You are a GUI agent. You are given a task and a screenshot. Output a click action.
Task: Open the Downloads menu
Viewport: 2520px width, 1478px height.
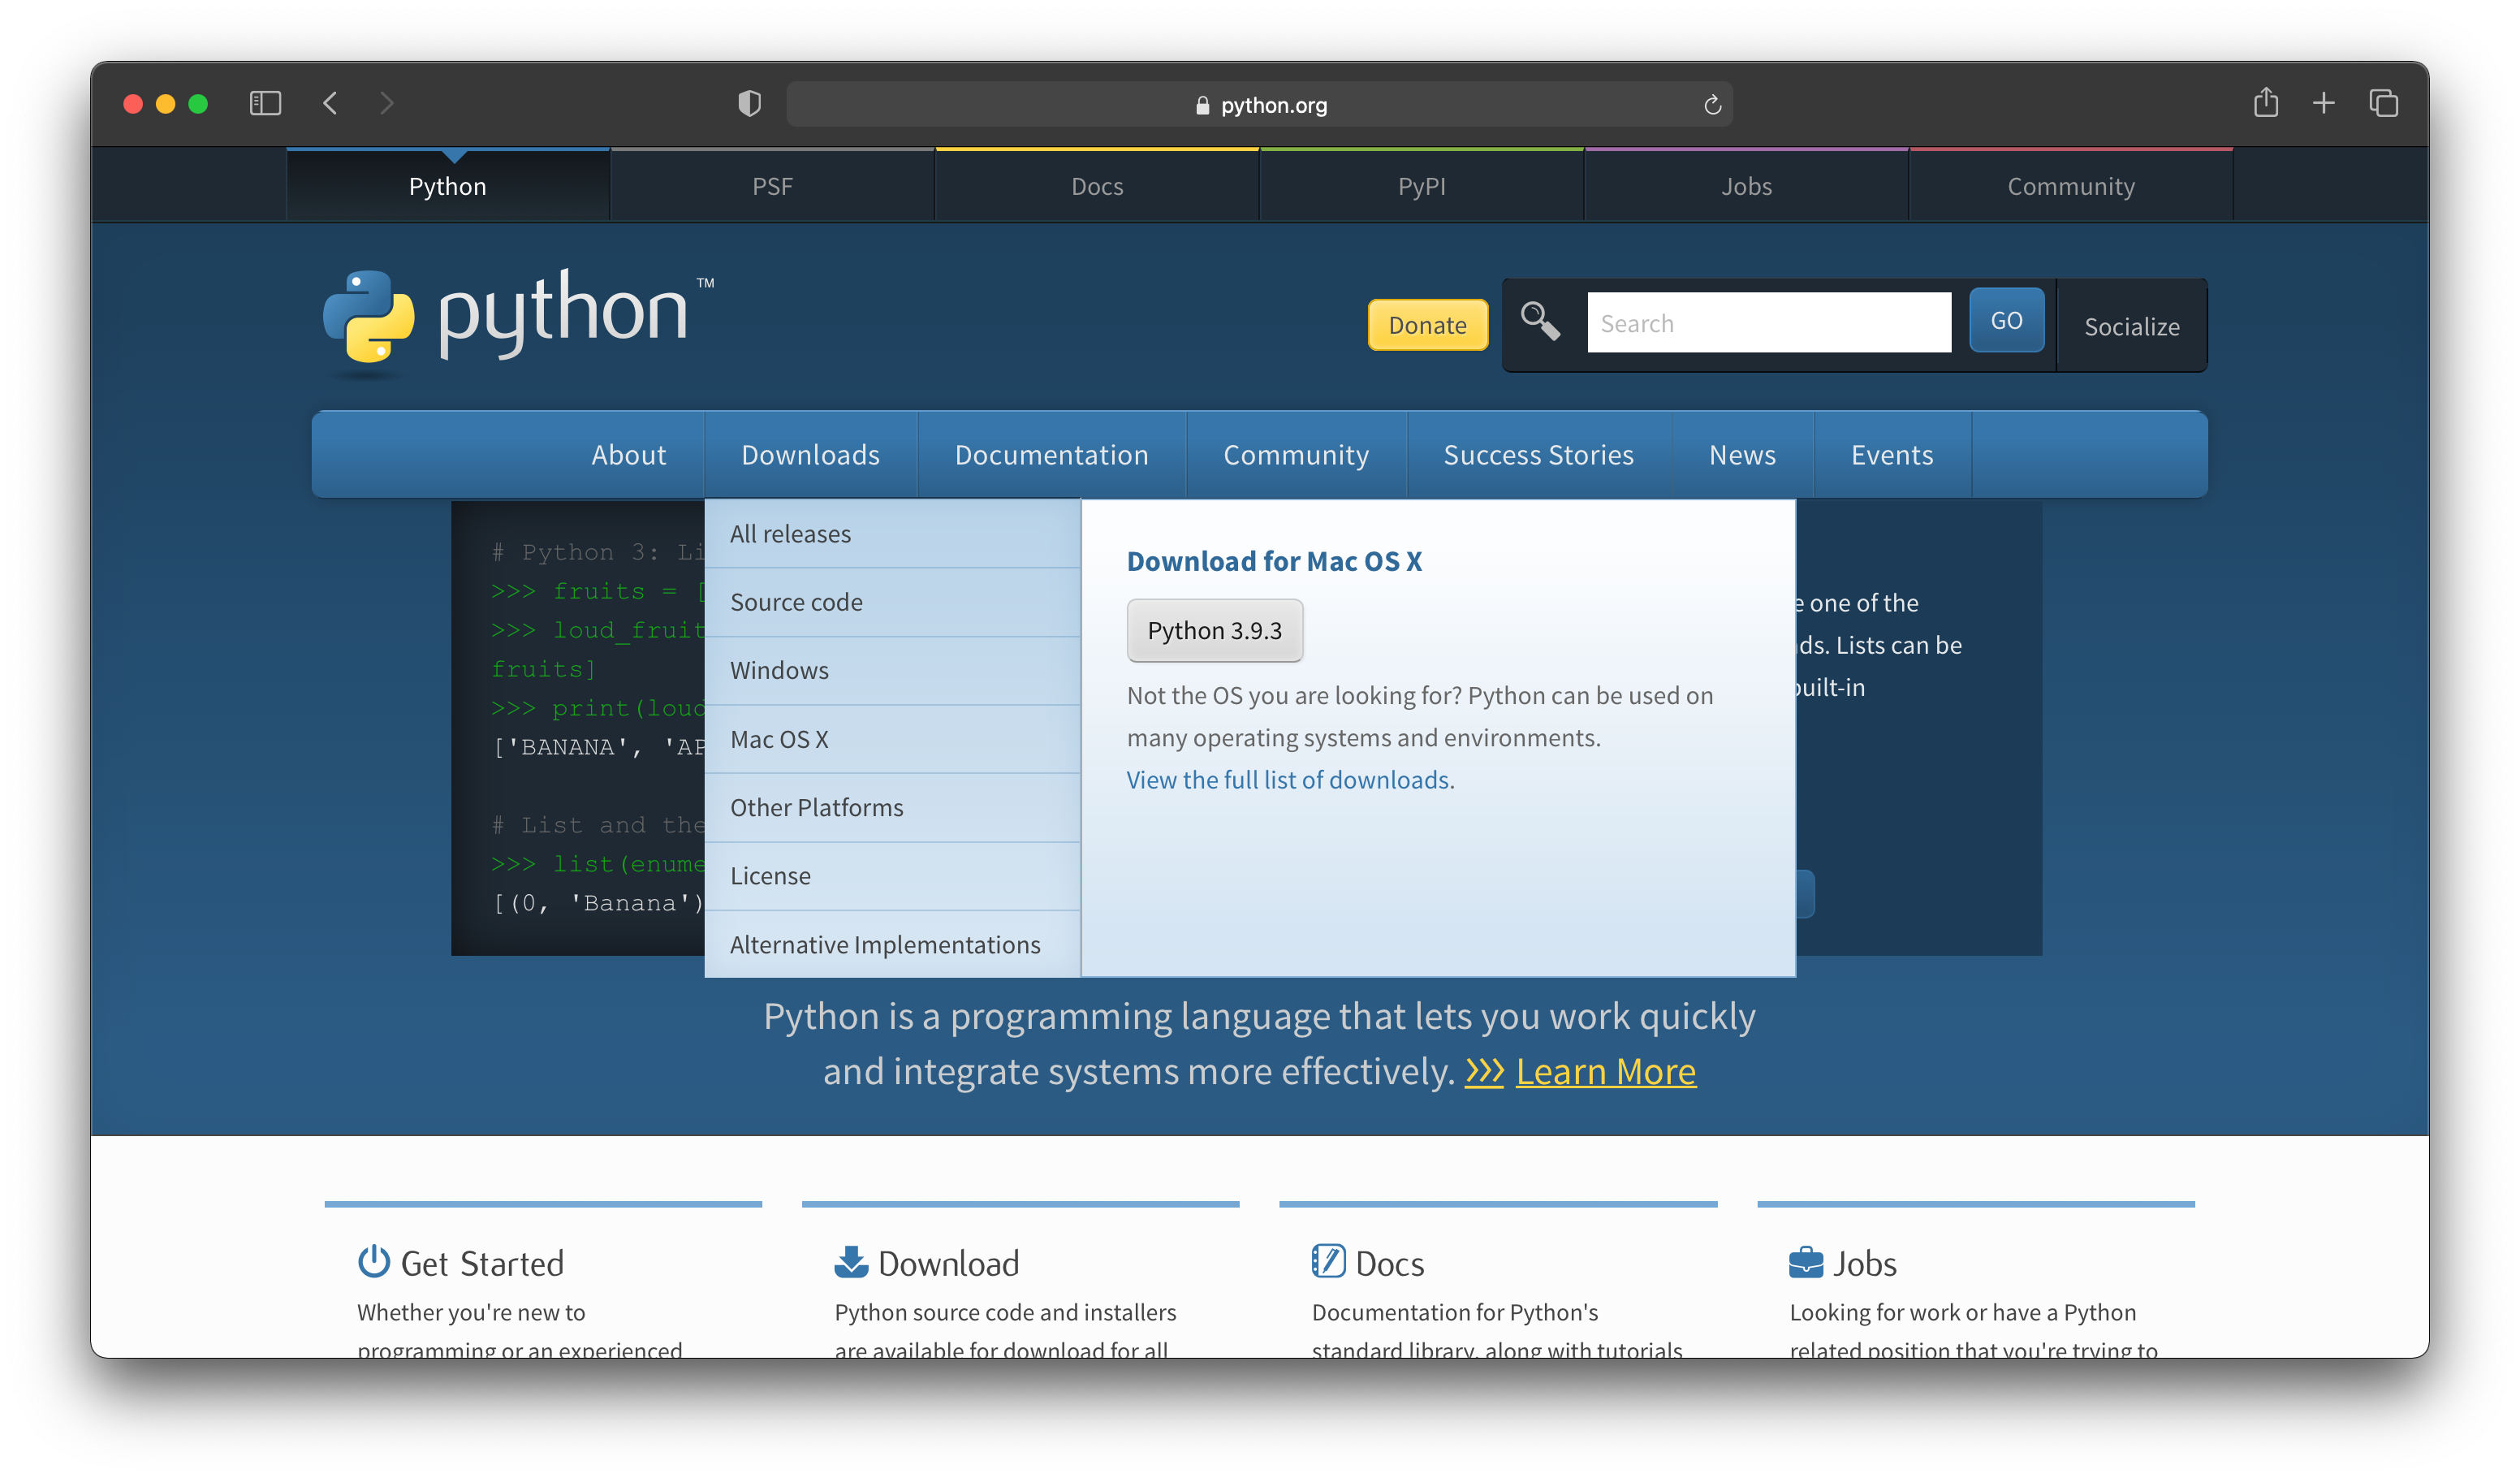click(x=810, y=455)
